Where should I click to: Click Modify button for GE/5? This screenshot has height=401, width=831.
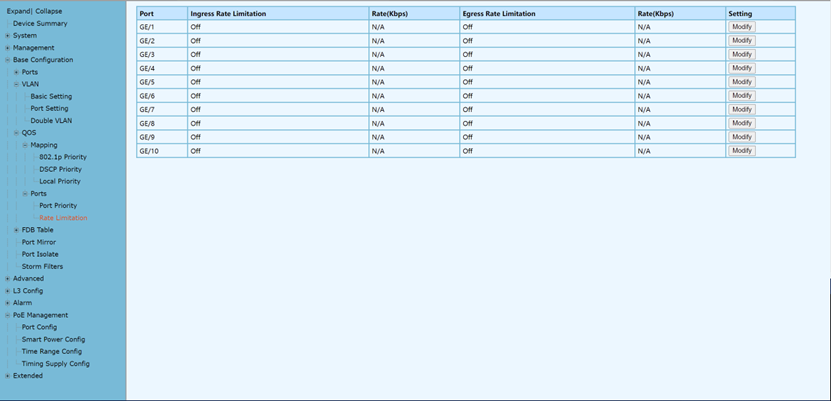pyautogui.click(x=741, y=82)
